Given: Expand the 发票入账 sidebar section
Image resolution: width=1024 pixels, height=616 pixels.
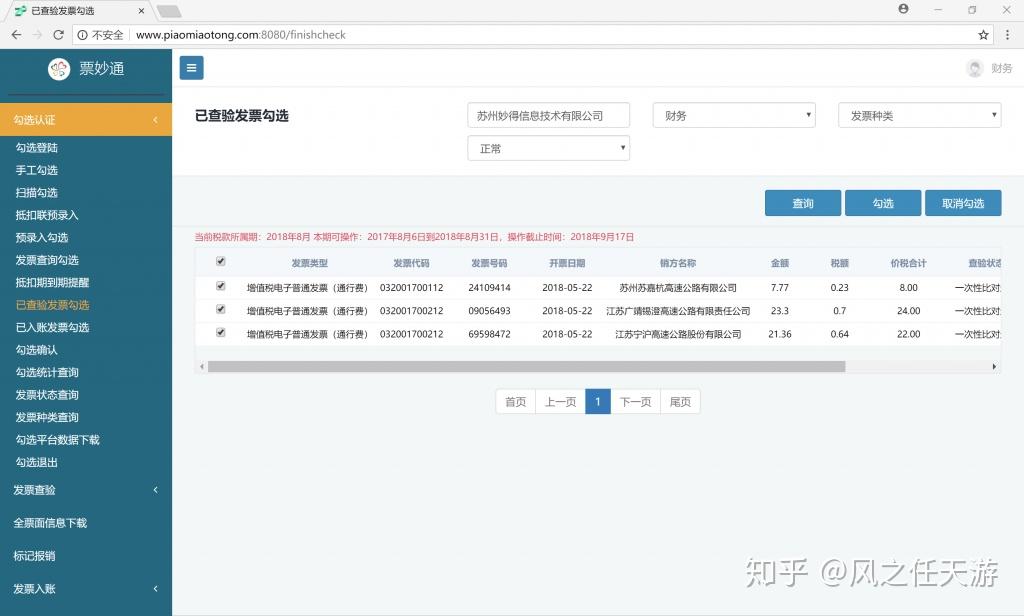Looking at the screenshot, I should coord(86,589).
